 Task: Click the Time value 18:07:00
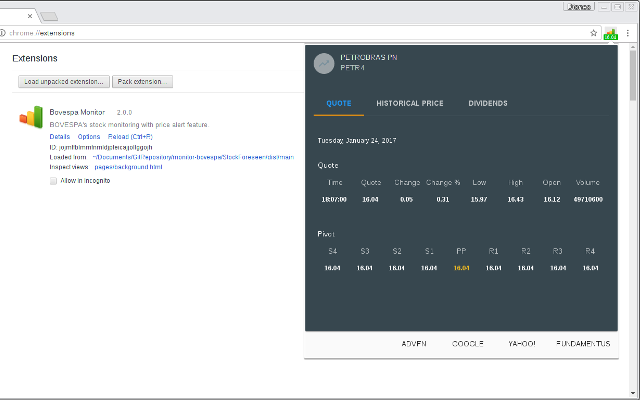point(334,200)
